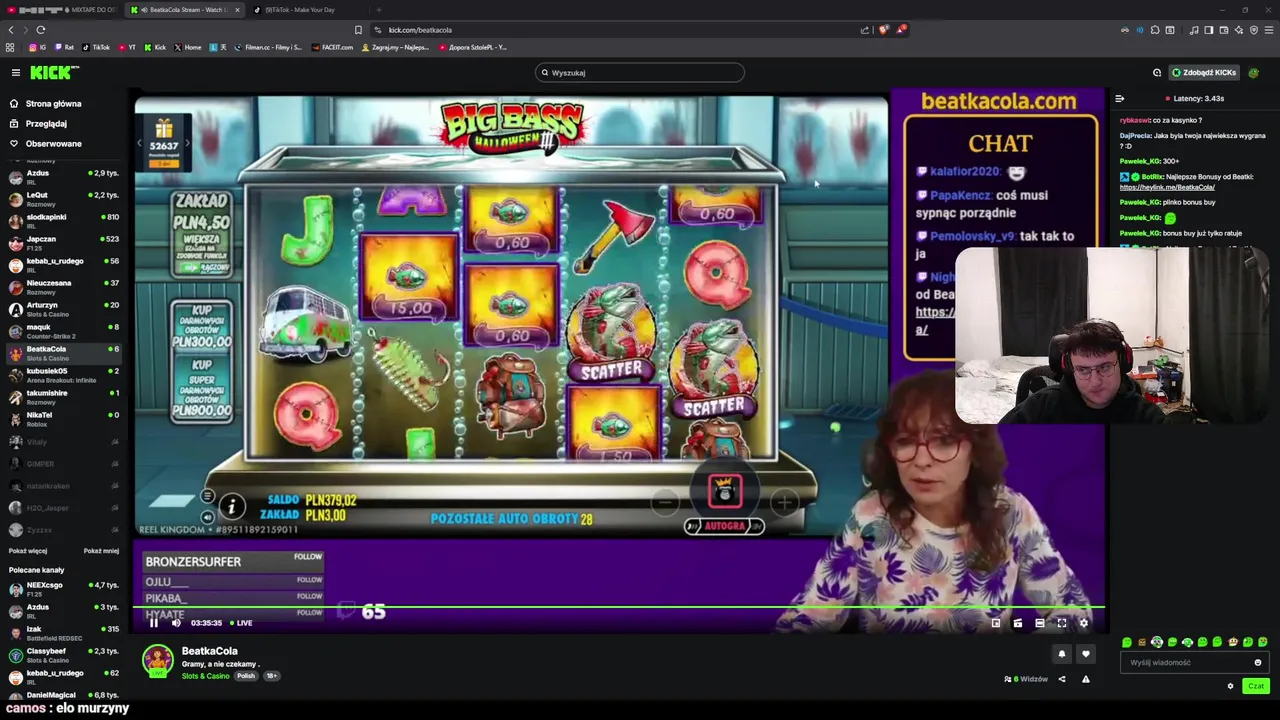Click Zdobądź KICKs button
This screenshot has height=720, width=1280.
tap(1204, 72)
